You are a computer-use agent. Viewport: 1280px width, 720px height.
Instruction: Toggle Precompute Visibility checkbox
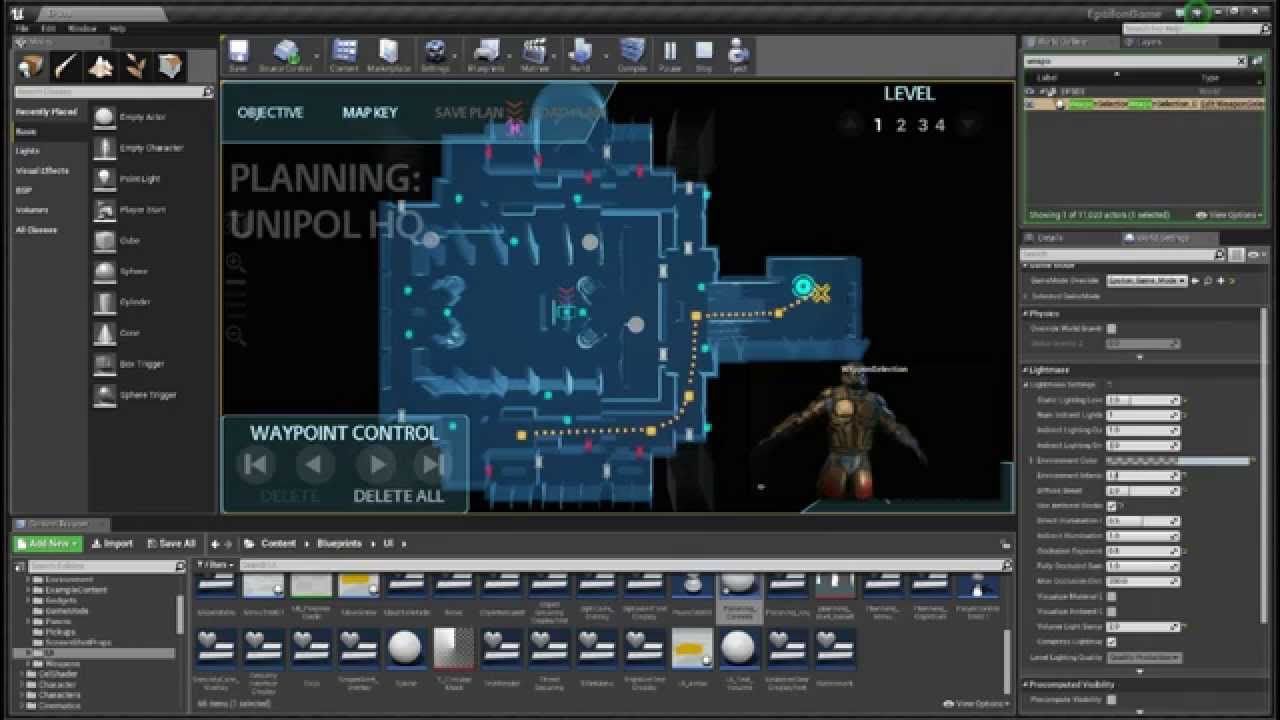1111,700
